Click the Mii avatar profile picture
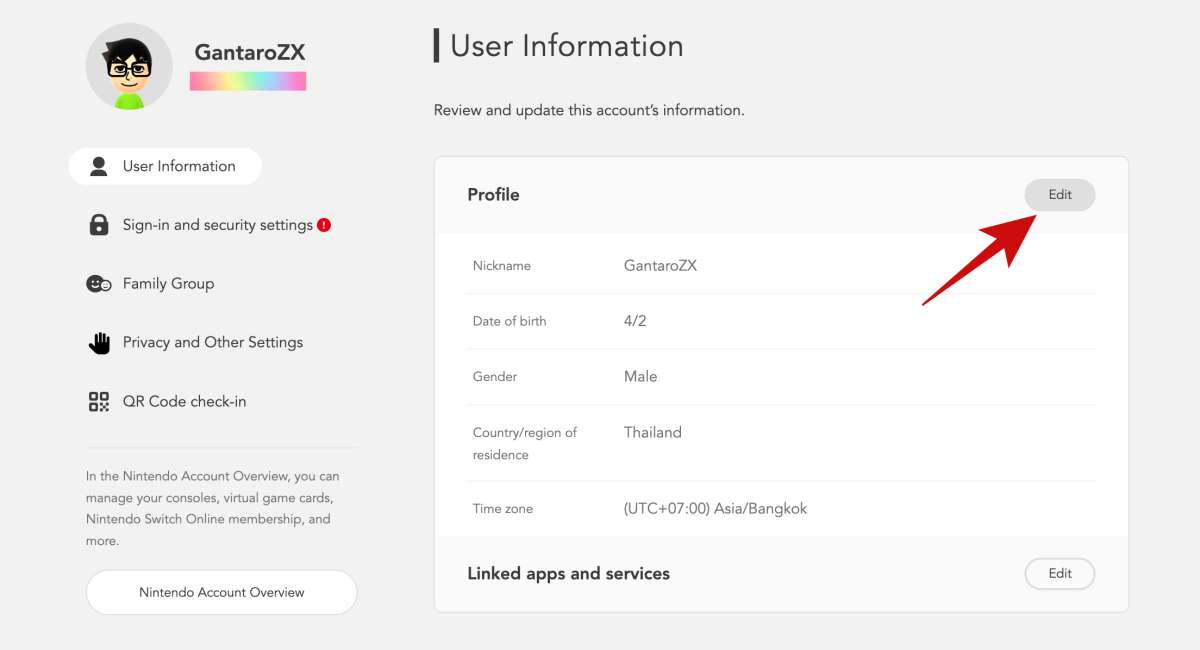The width and height of the screenshot is (1200, 650). click(129, 66)
